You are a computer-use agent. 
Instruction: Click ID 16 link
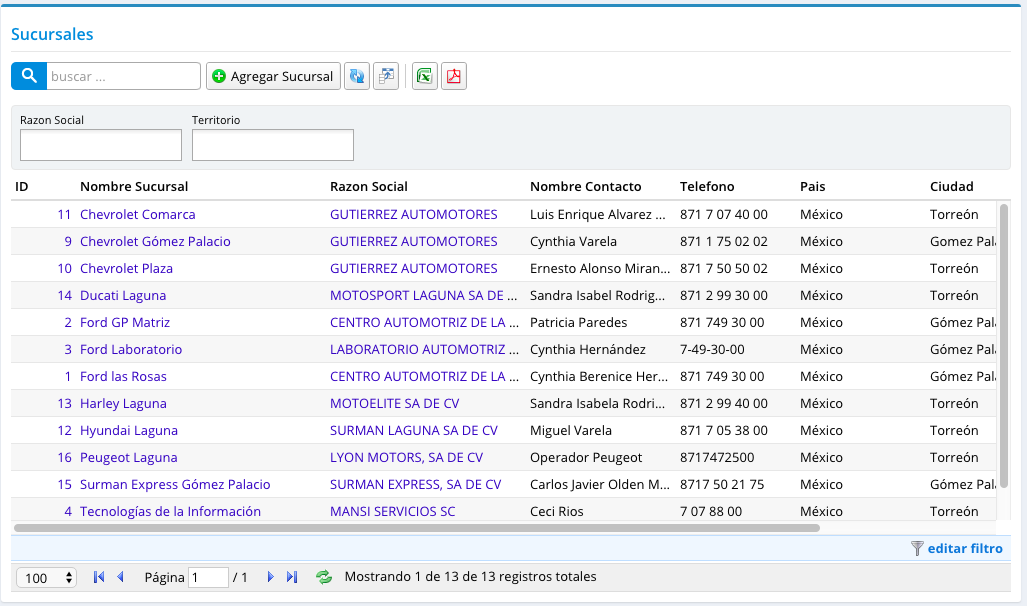tap(64, 457)
